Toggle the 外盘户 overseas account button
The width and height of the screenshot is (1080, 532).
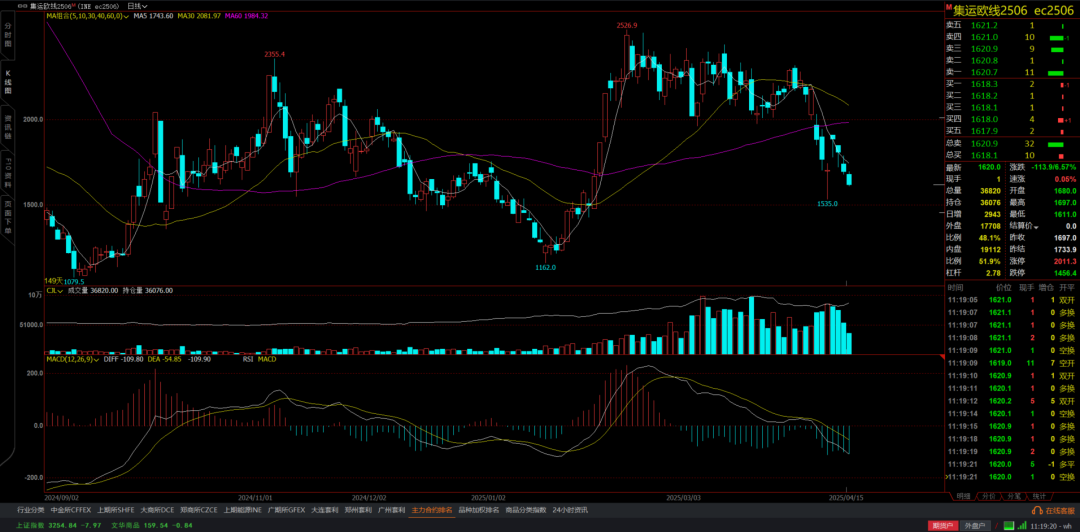(974, 524)
